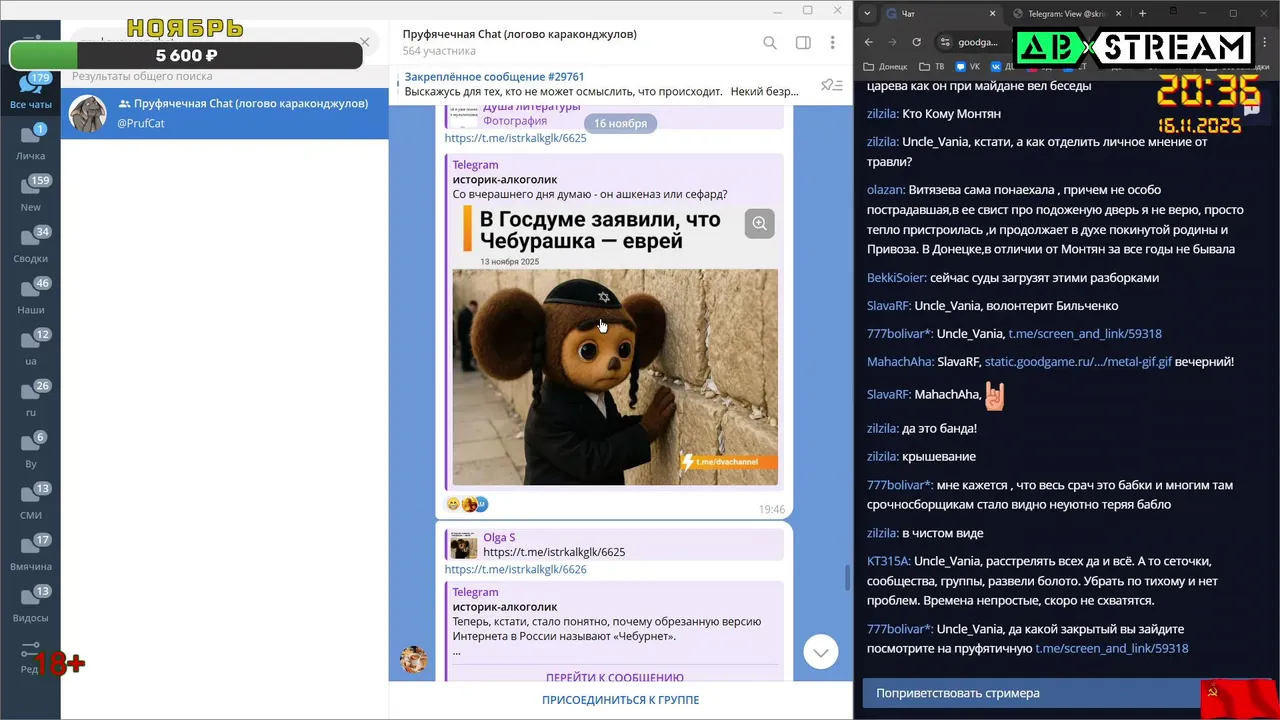Go back in the browser
The height and width of the screenshot is (720, 1280).
(869, 42)
